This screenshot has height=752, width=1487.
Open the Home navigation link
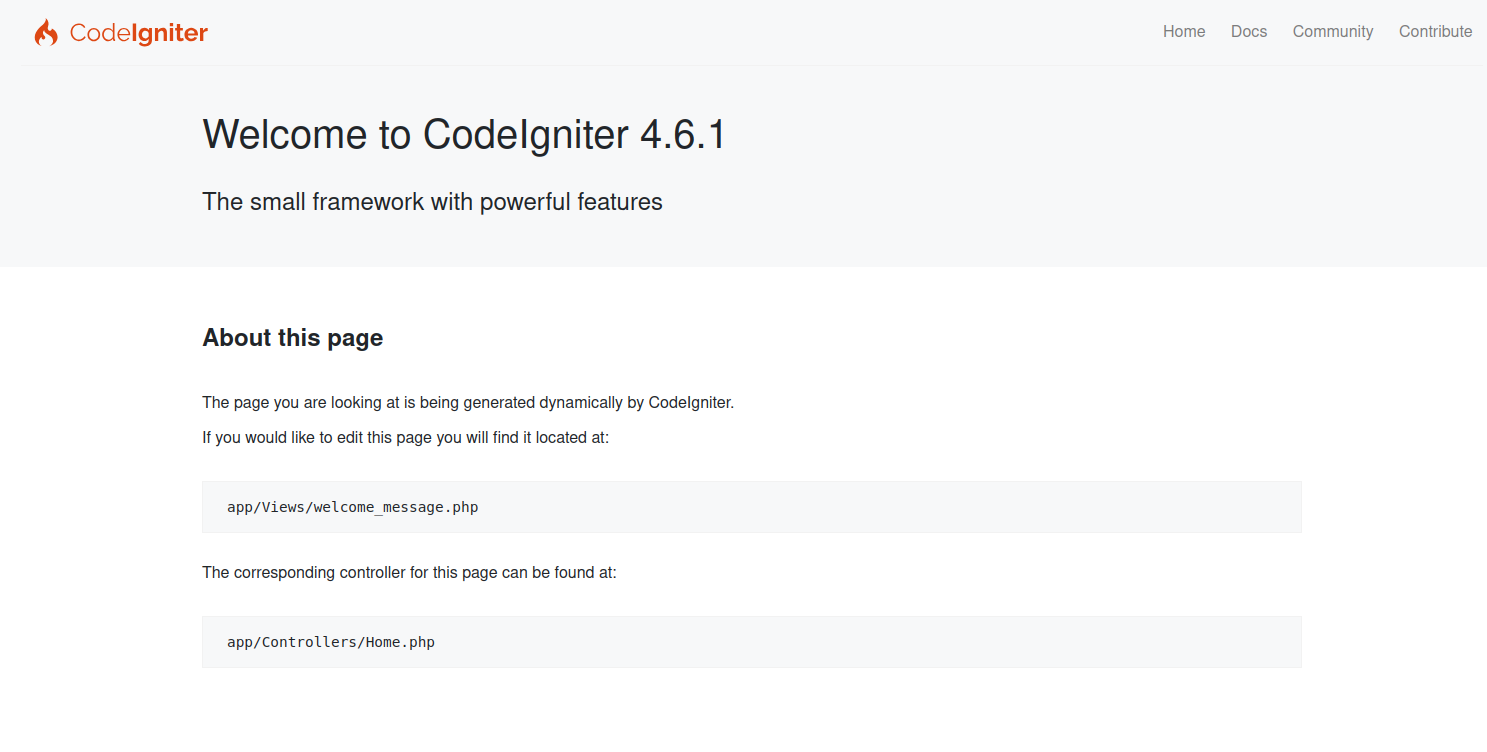click(1183, 32)
